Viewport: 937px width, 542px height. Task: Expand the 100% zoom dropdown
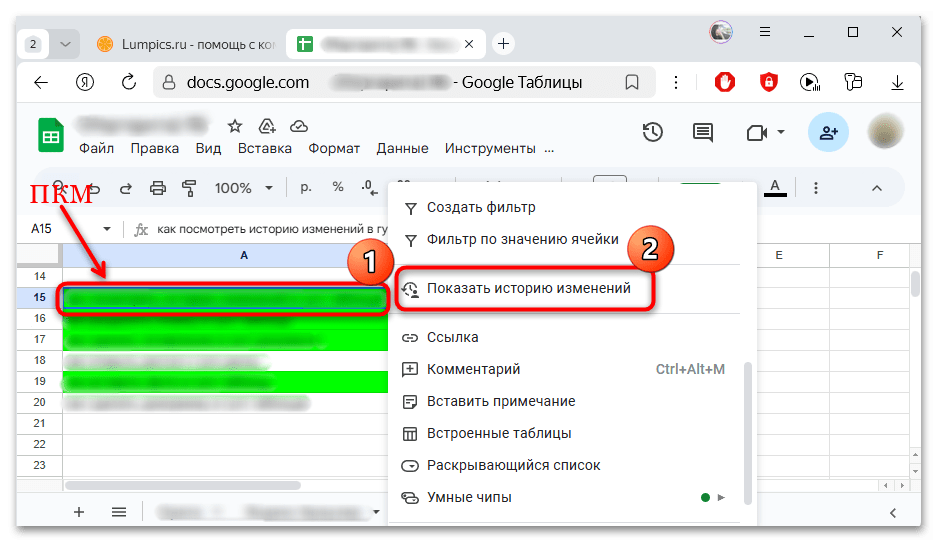coord(243,188)
